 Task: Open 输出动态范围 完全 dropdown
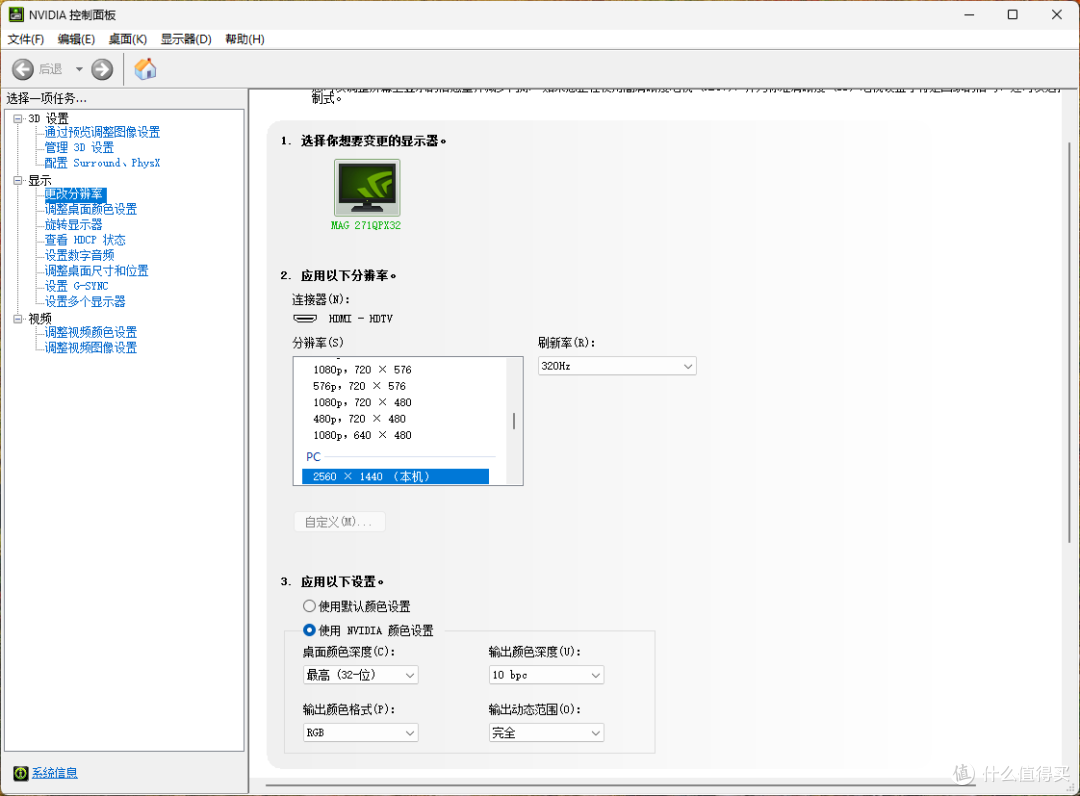point(546,733)
